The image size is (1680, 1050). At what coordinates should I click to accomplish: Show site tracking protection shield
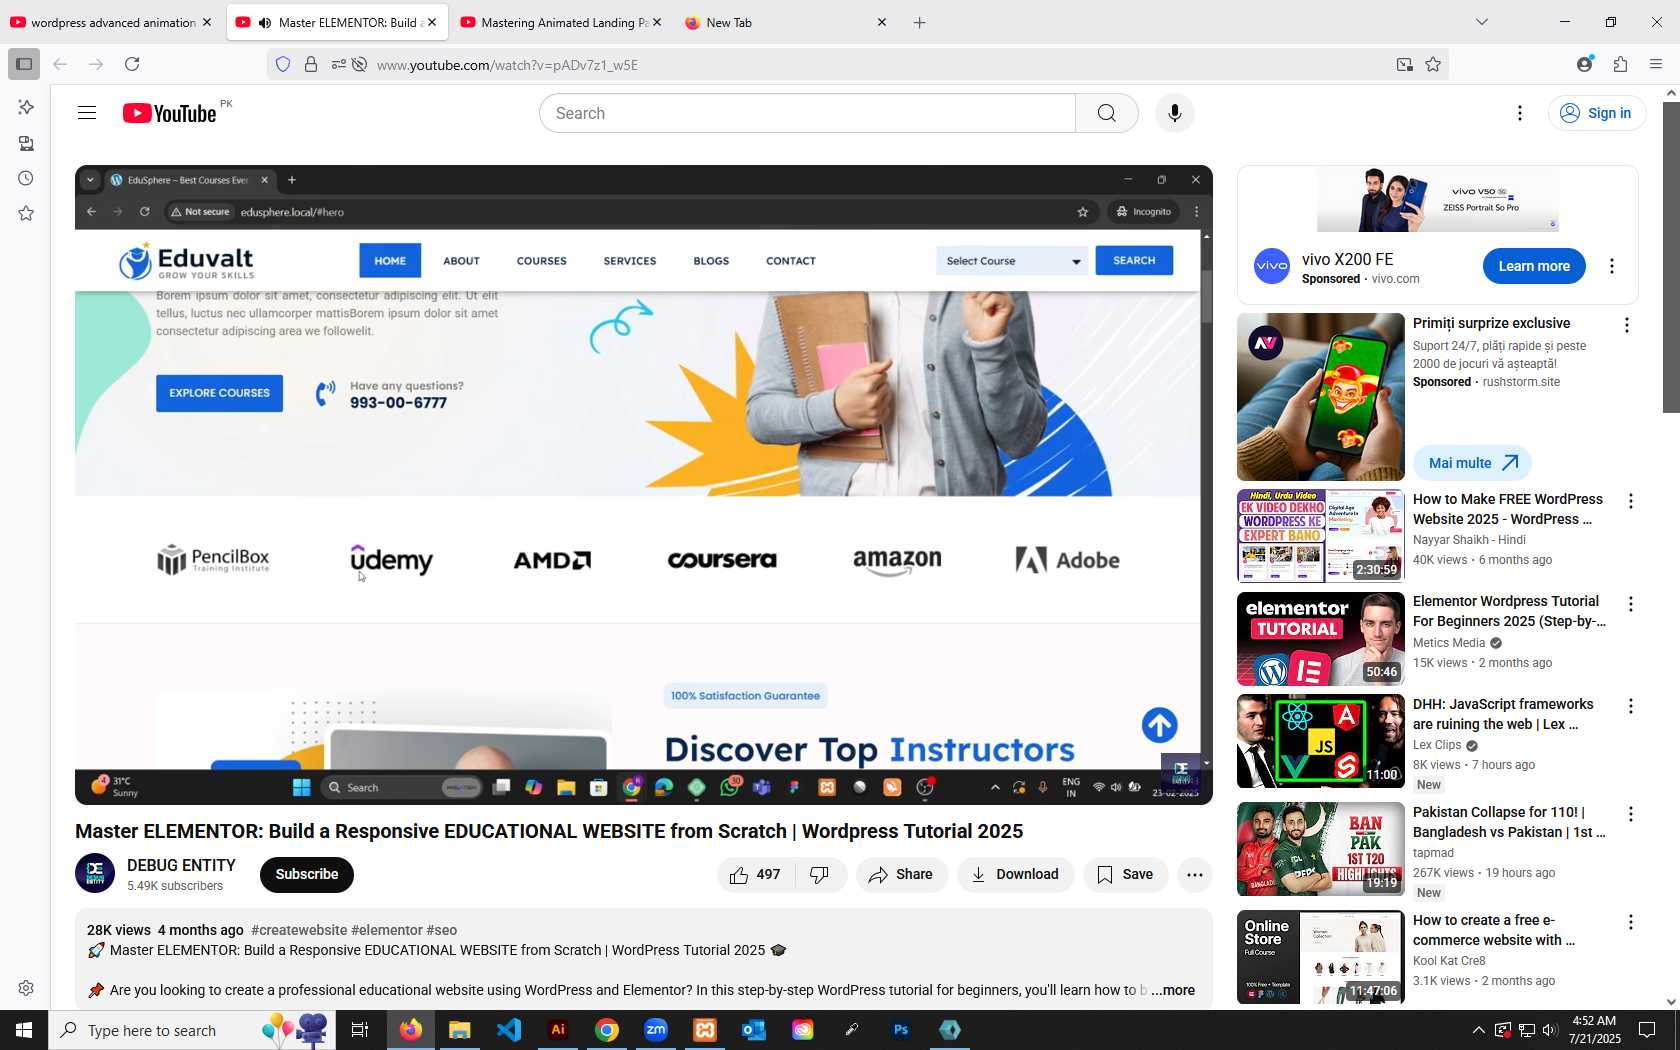[x=283, y=64]
